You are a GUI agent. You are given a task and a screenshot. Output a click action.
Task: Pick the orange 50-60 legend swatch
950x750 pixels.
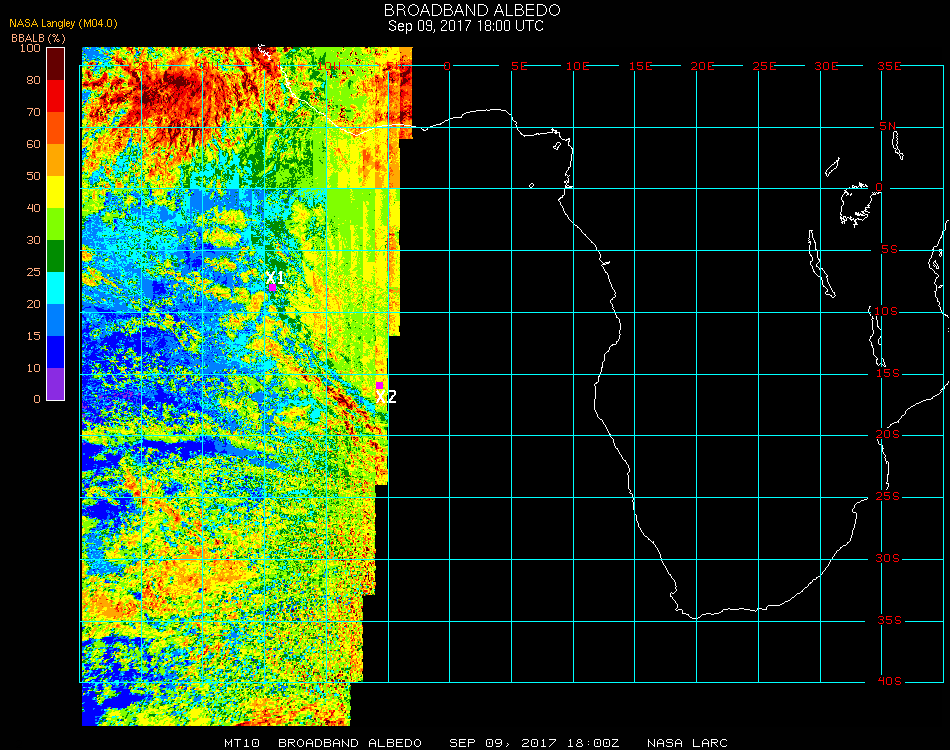[x=56, y=160]
